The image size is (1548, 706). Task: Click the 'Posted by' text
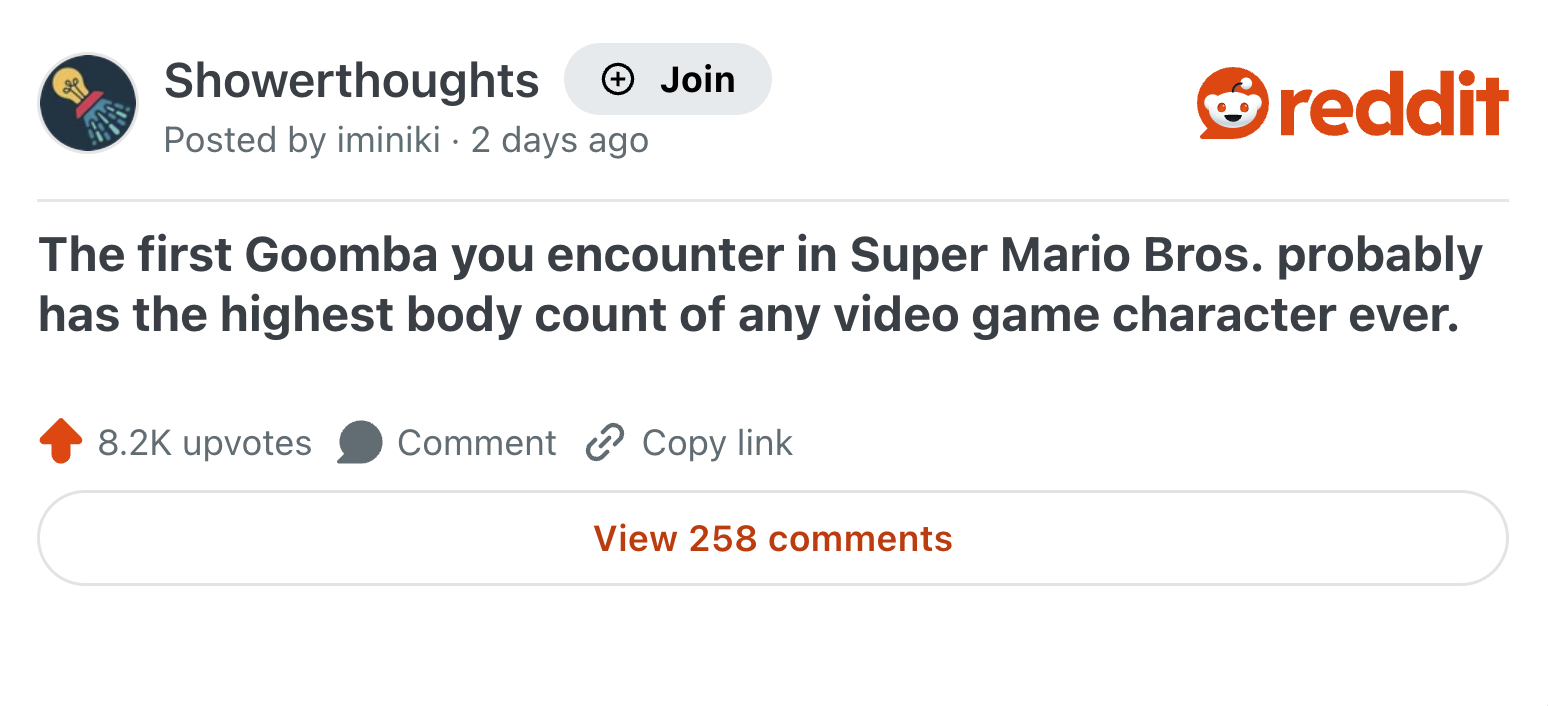(x=245, y=140)
